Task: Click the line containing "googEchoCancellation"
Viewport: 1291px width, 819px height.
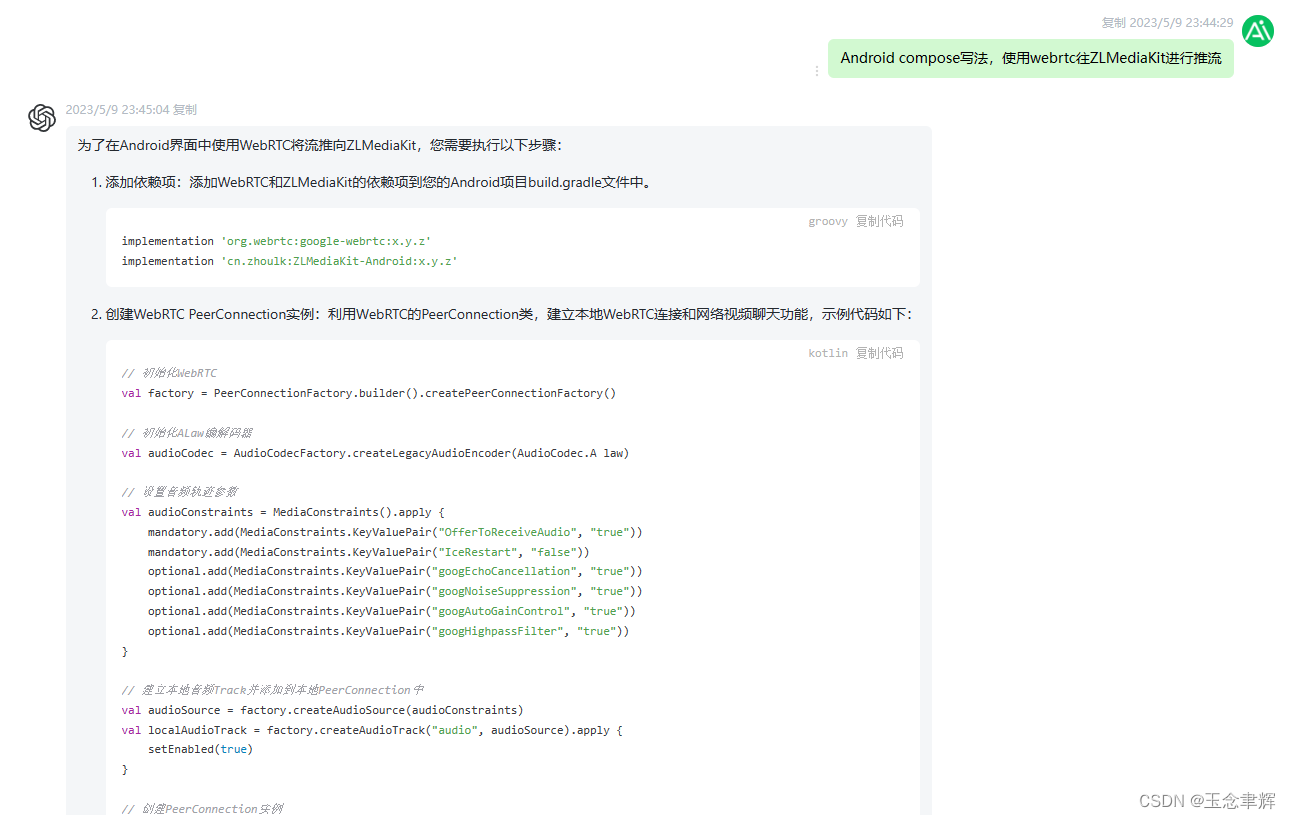Action: click(x=395, y=571)
